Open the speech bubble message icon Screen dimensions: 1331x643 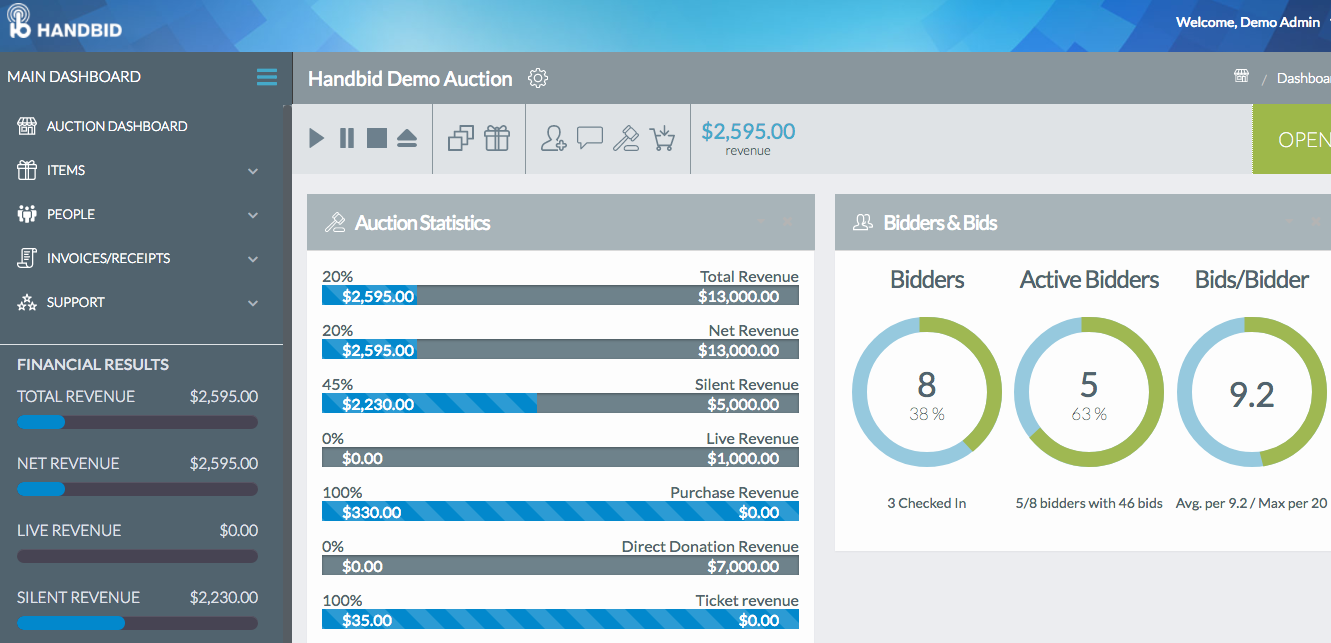tap(590, 138)
